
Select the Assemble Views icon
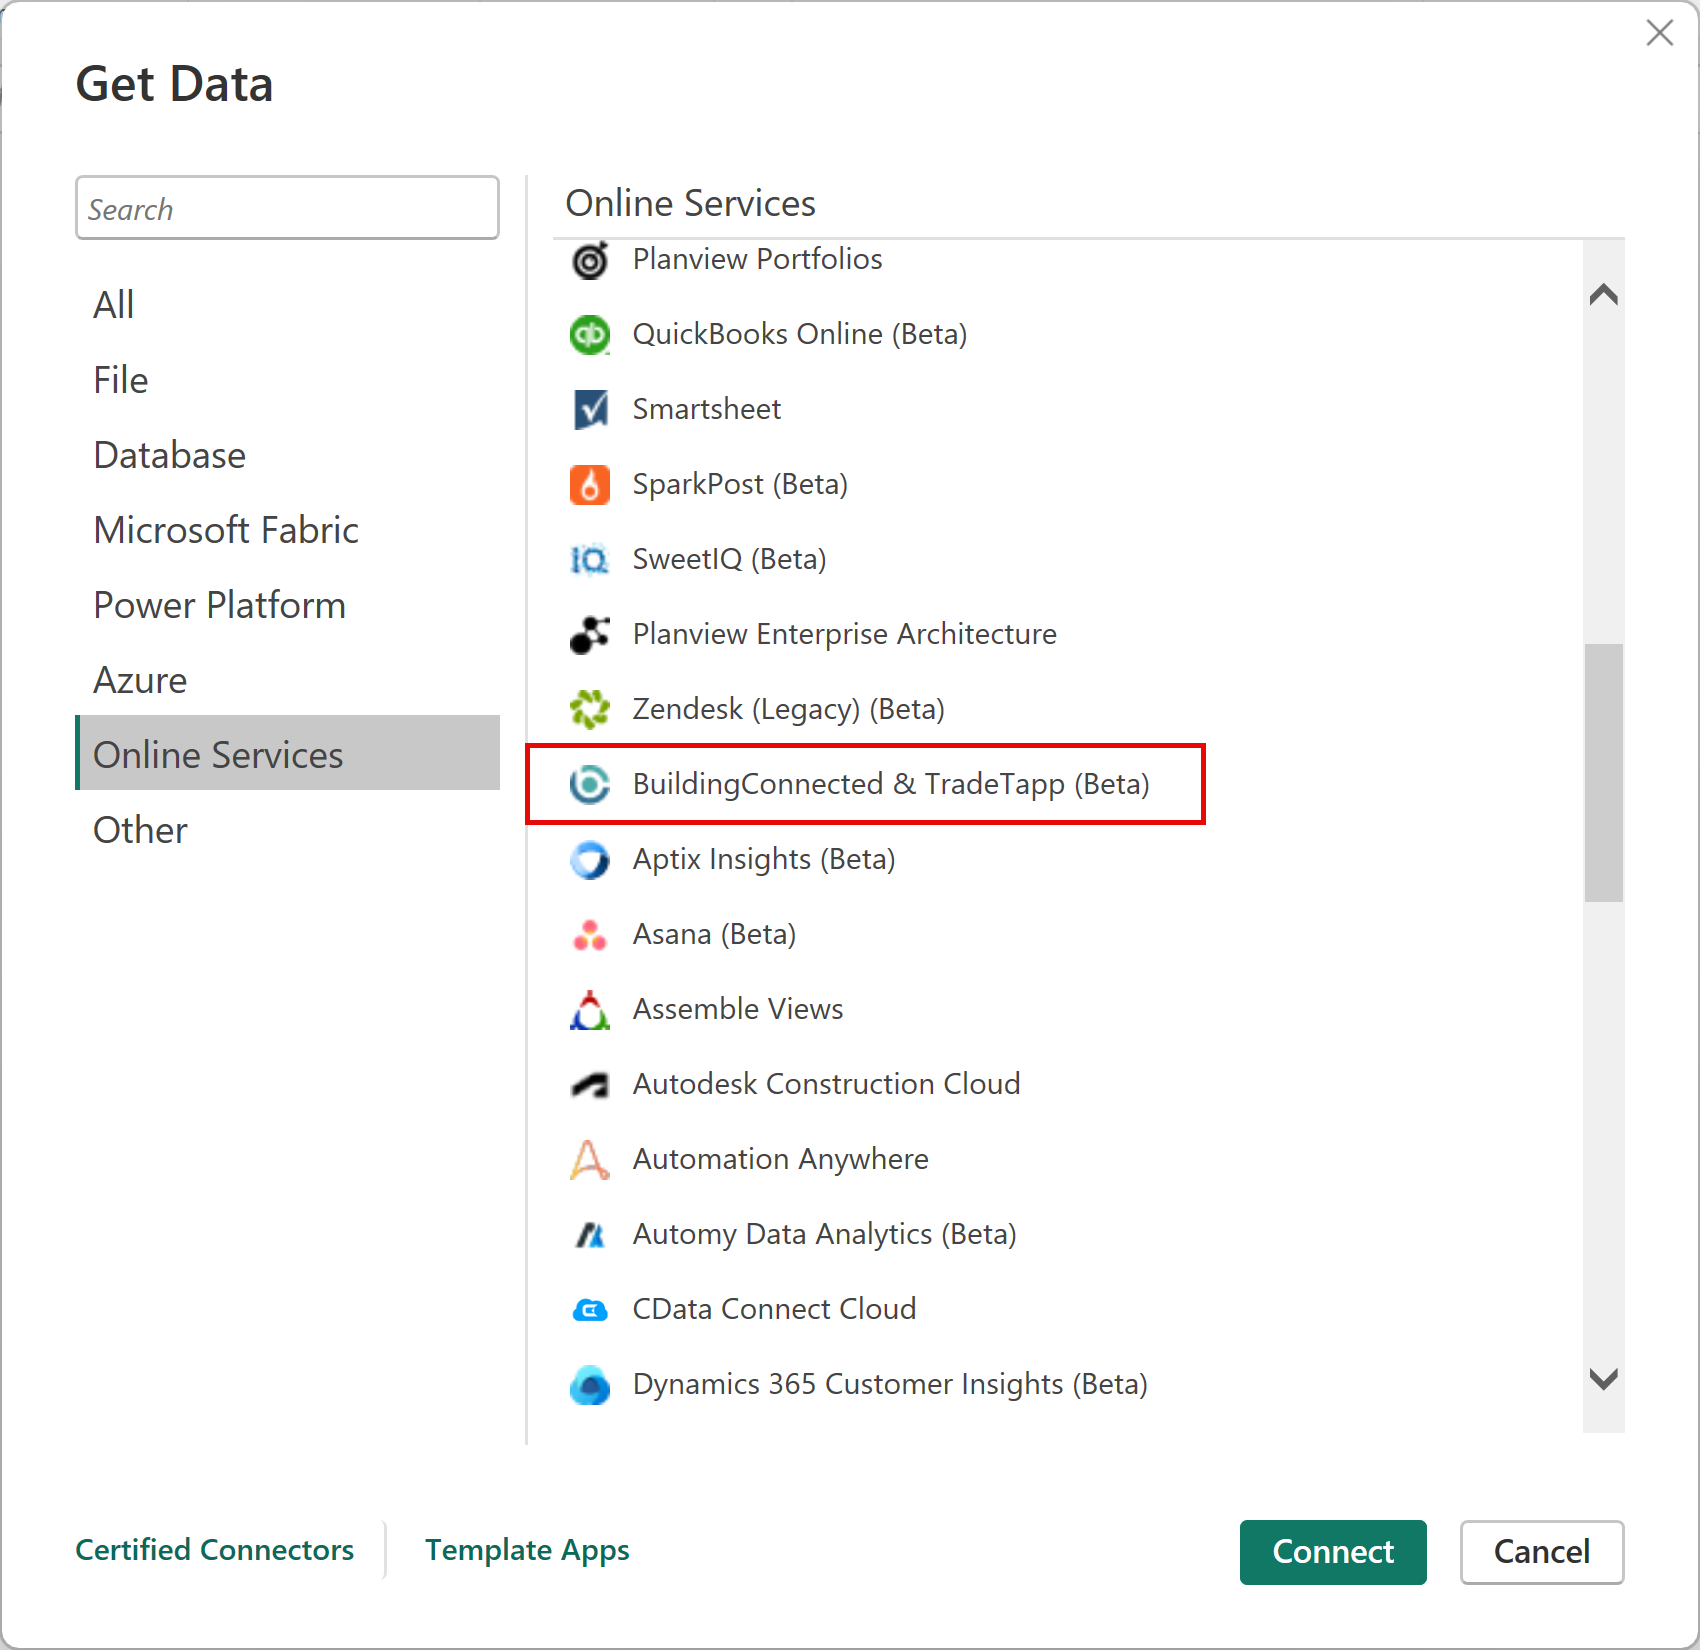(x=590, y=1009)
